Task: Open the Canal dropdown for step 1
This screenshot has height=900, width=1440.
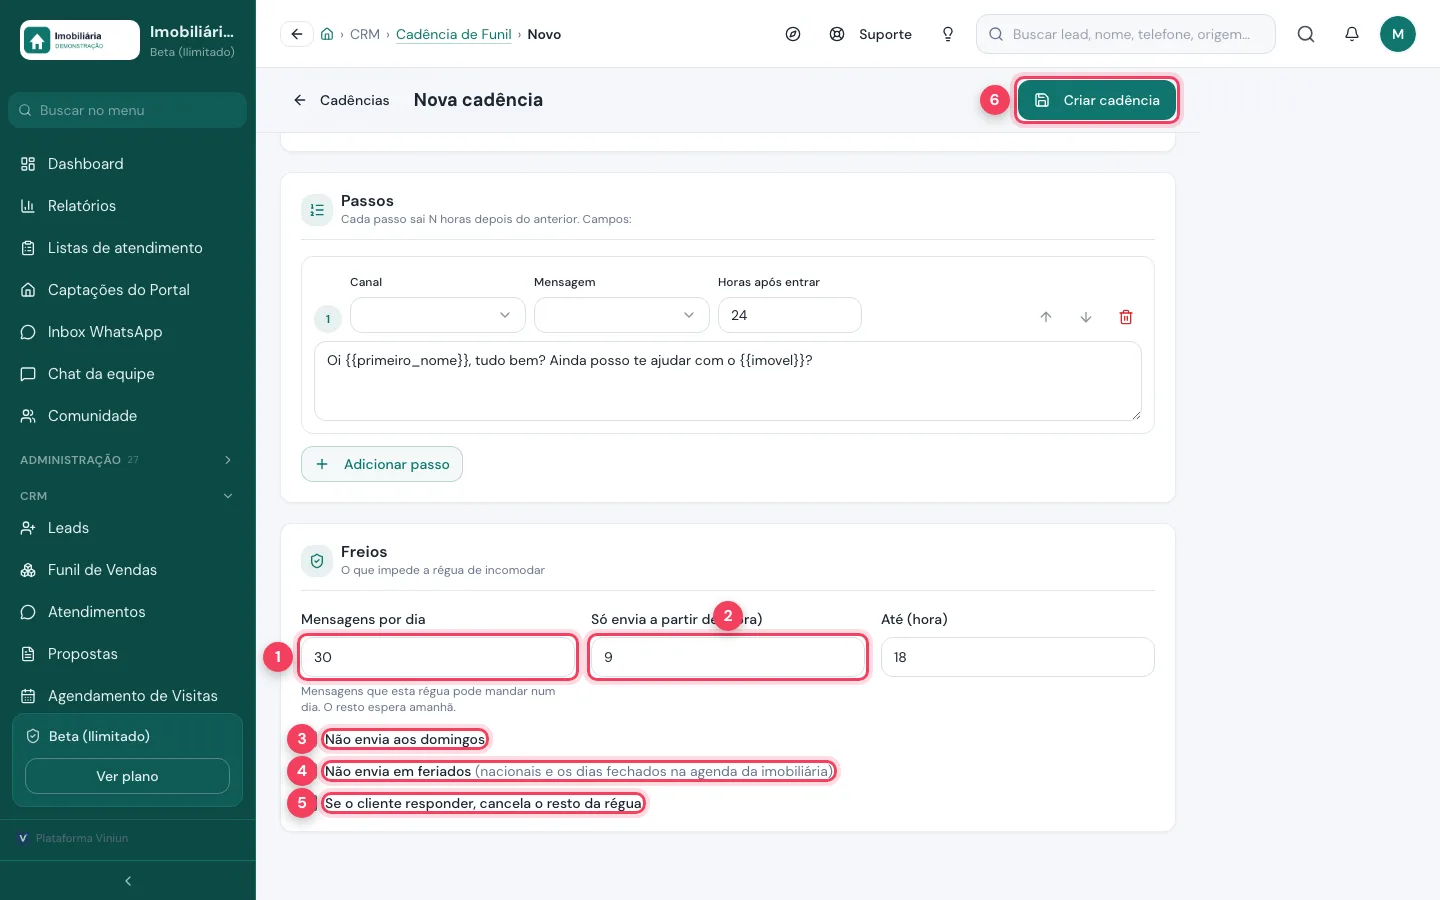Action: click(x=438, y=315)
